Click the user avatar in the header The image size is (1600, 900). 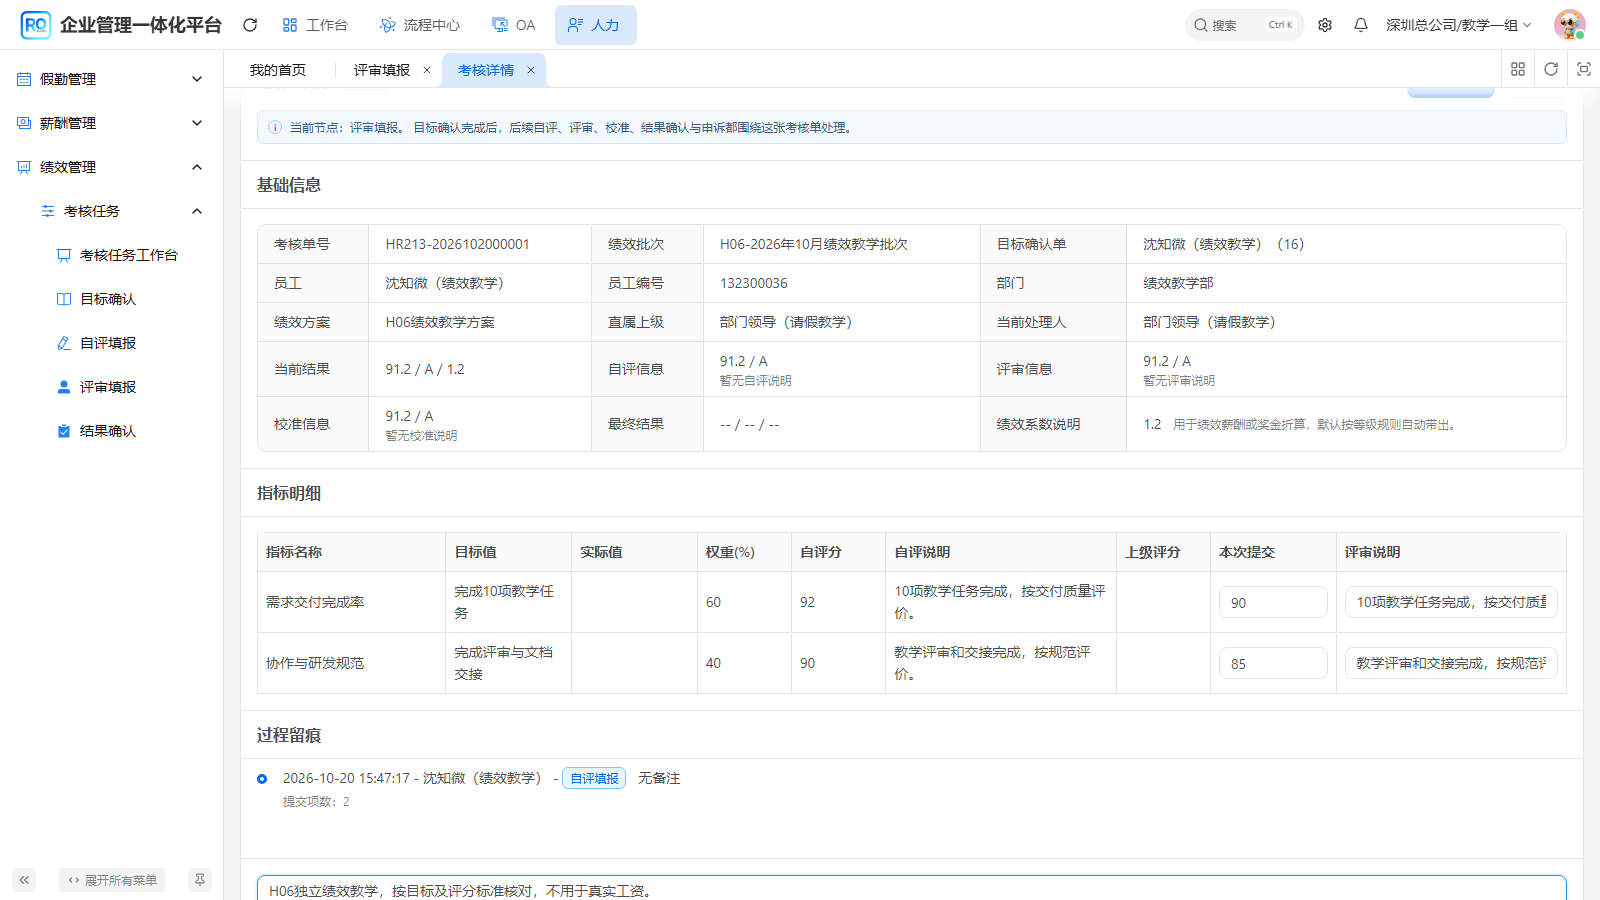1569,25
